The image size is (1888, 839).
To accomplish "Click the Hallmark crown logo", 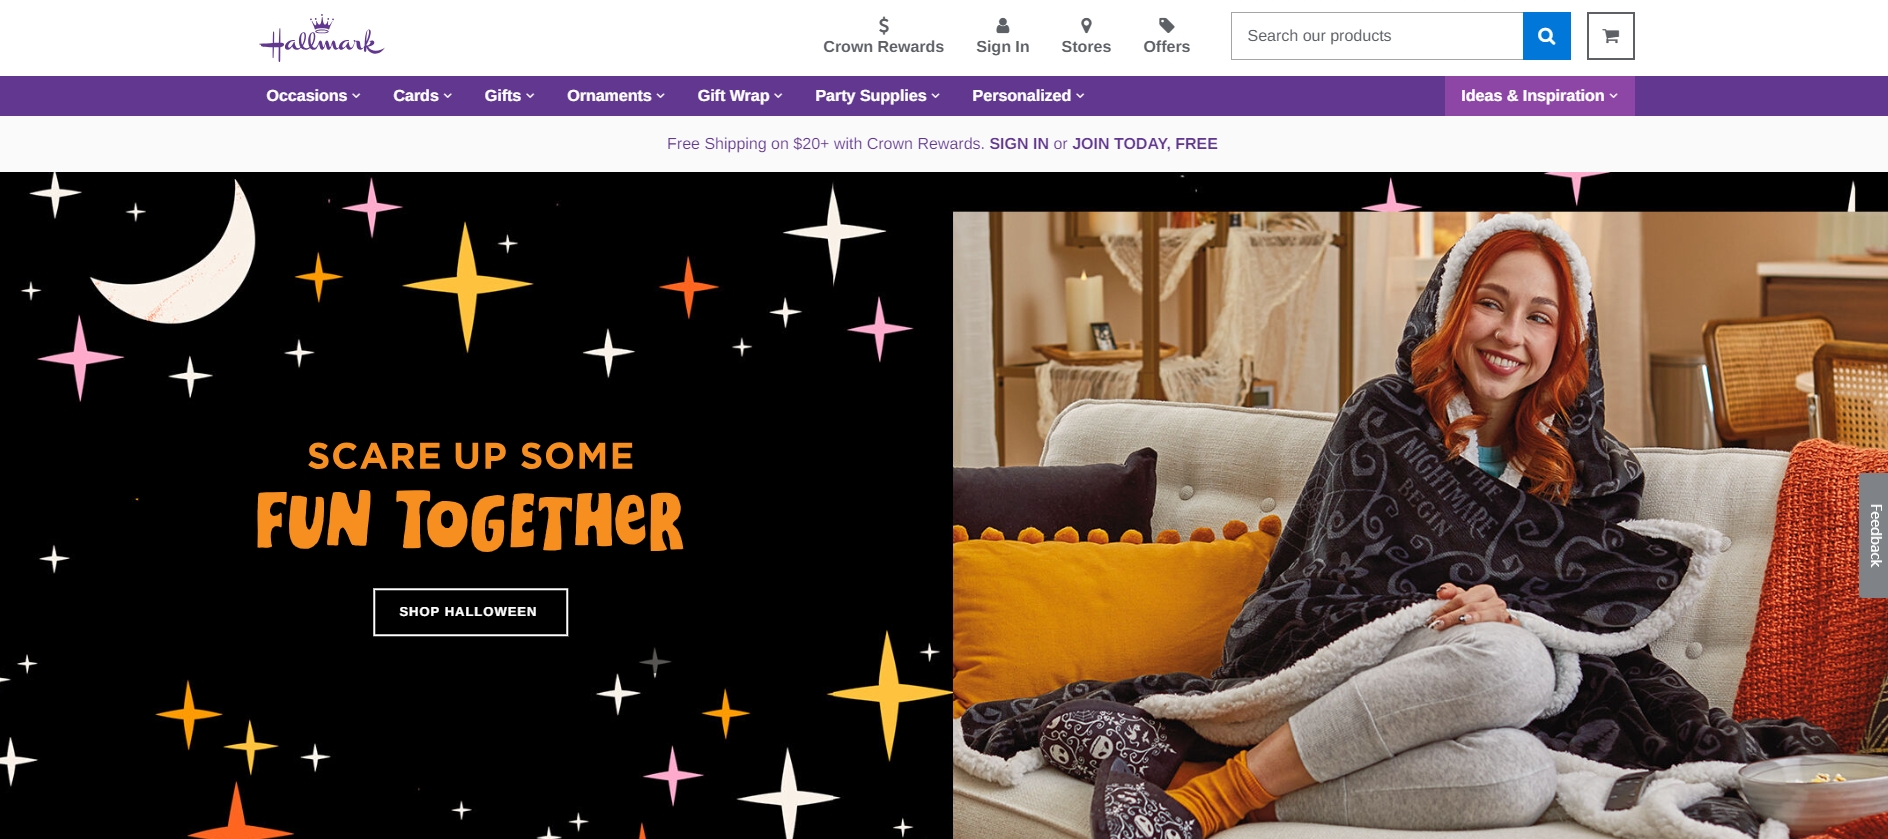I will tap(321, 38).
